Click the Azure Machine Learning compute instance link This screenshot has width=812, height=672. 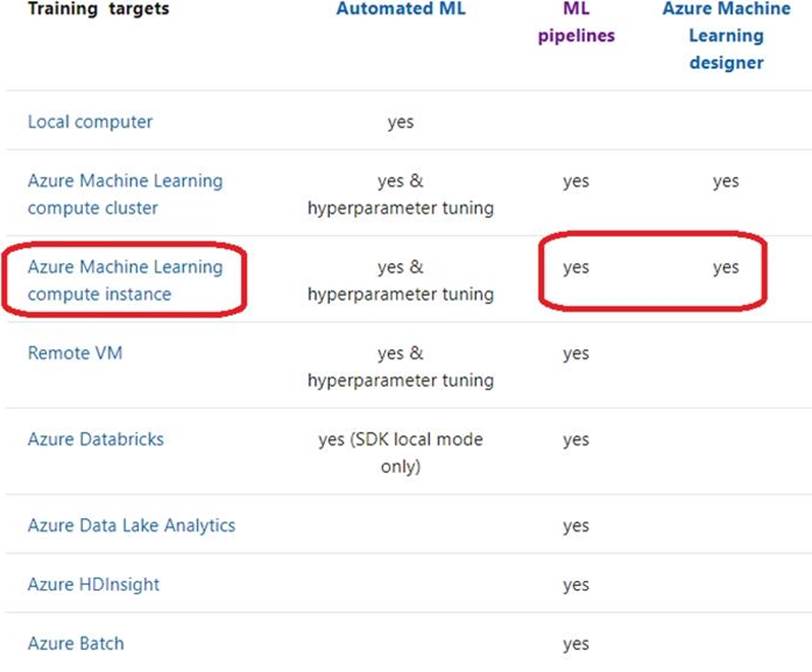click(x=125, y=280)
